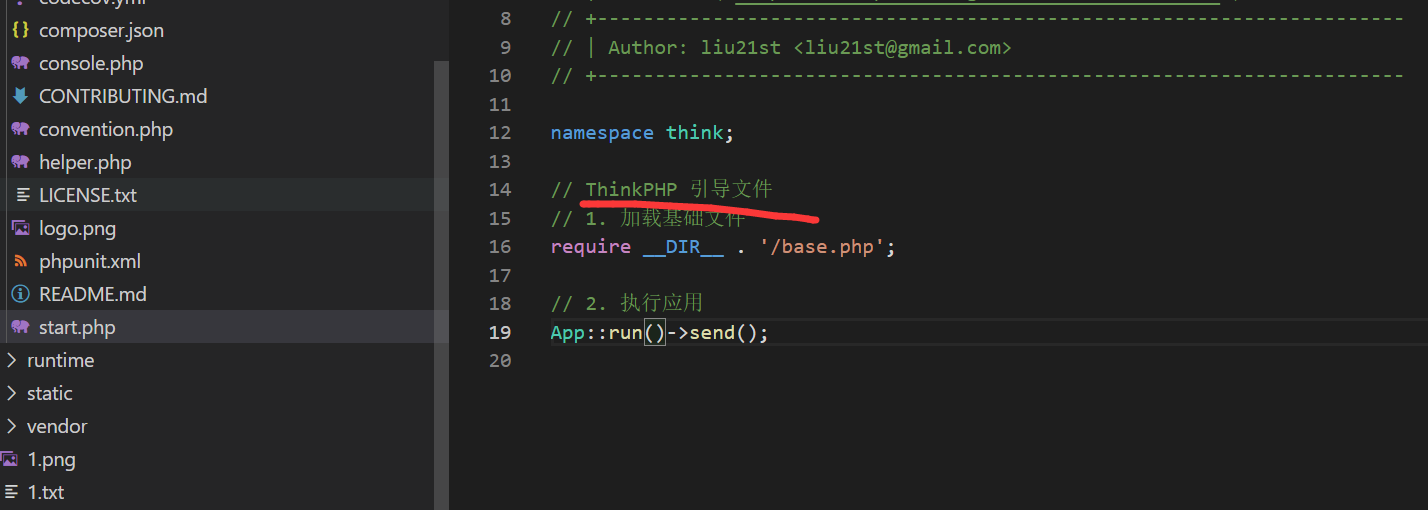This screenshot has width=1428, height=510.
Task: Click the PHP elephant icon beside console.php
Action: 20,63
